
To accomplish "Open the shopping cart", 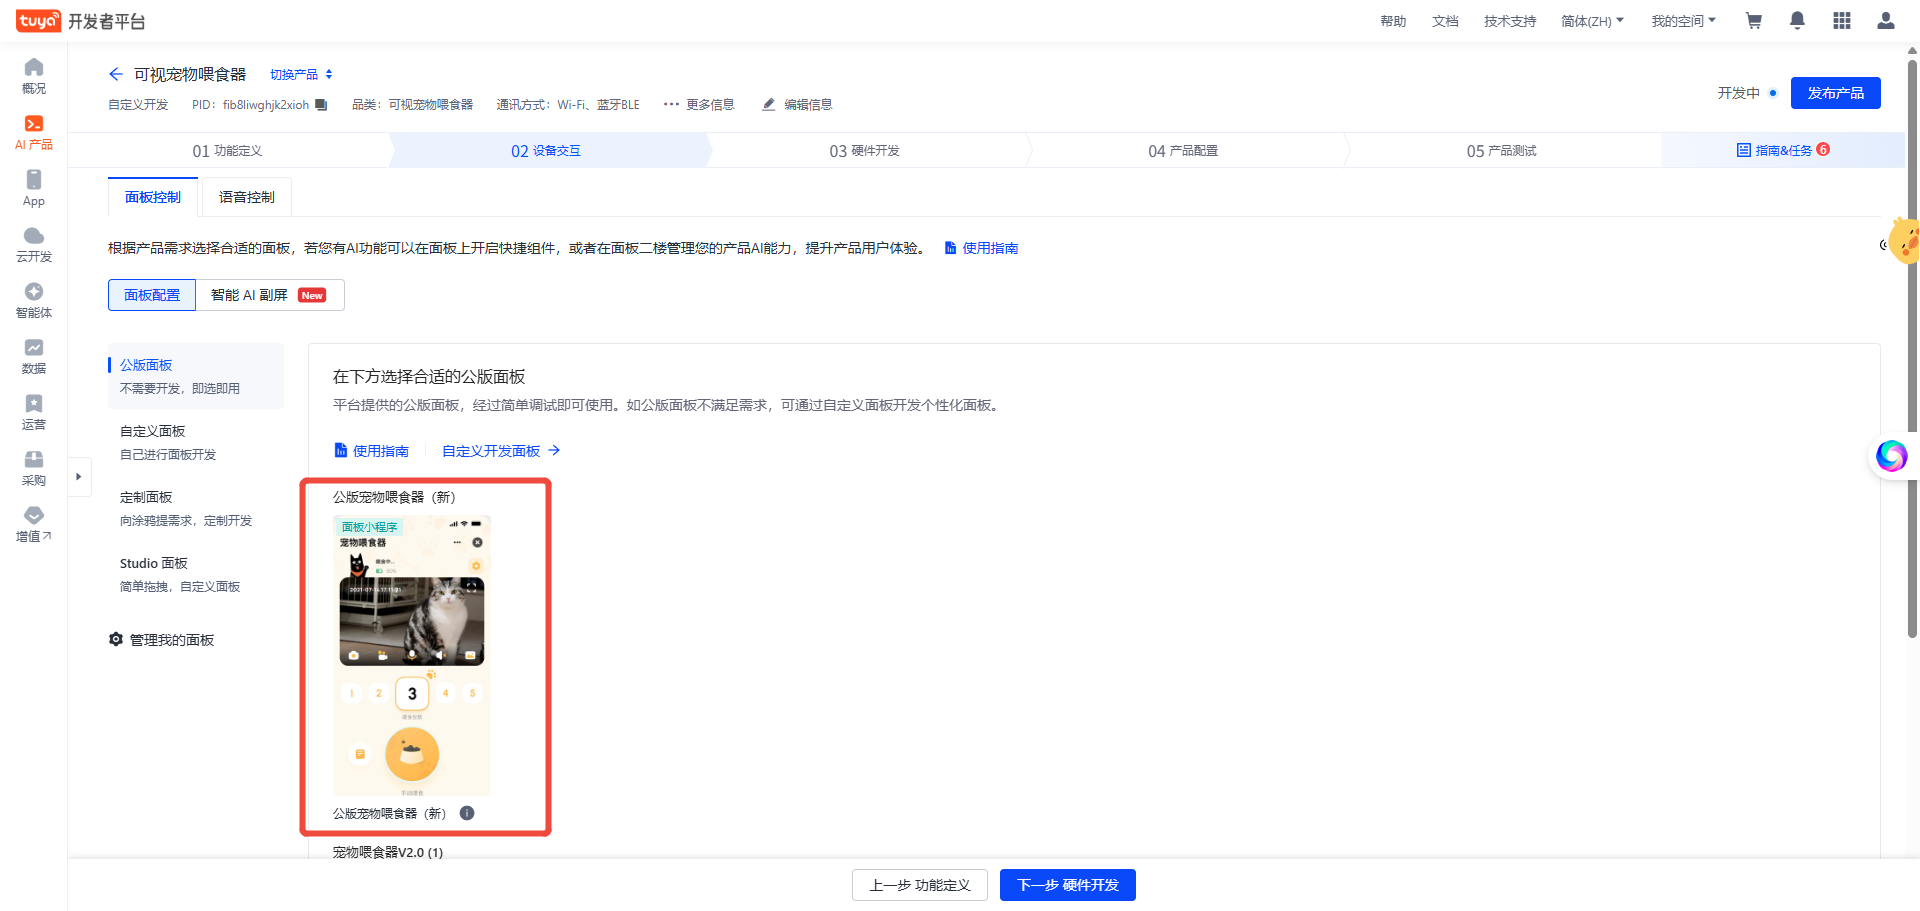I will point(1753,20).
